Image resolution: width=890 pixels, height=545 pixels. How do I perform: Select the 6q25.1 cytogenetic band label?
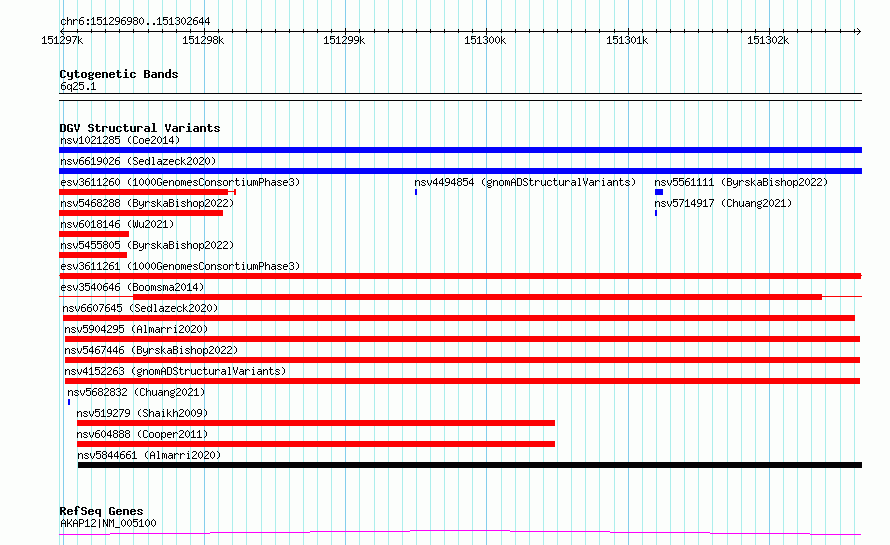pyautogui.click(x=78, y=86)
